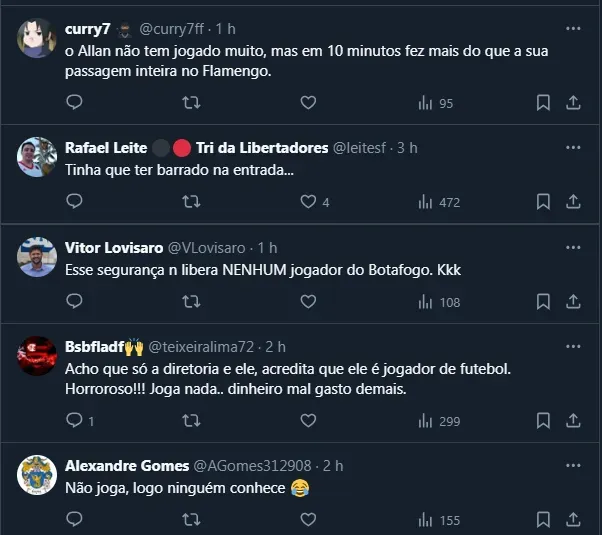The width and height of the screenshot is (602, 535).
Task: View analytics on Alexandre Gomes's tweet
Action: click(438, 519)
